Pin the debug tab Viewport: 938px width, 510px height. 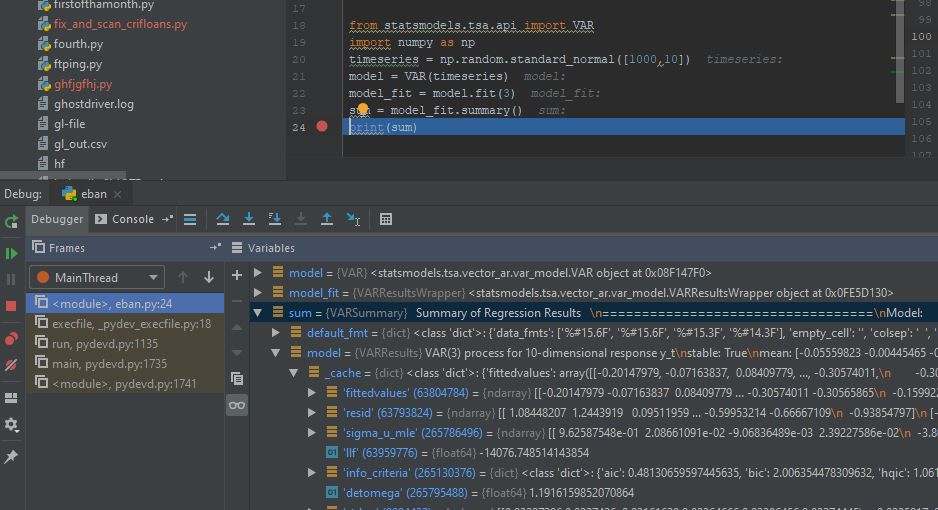pyautogui.click(x=11, y=457)
